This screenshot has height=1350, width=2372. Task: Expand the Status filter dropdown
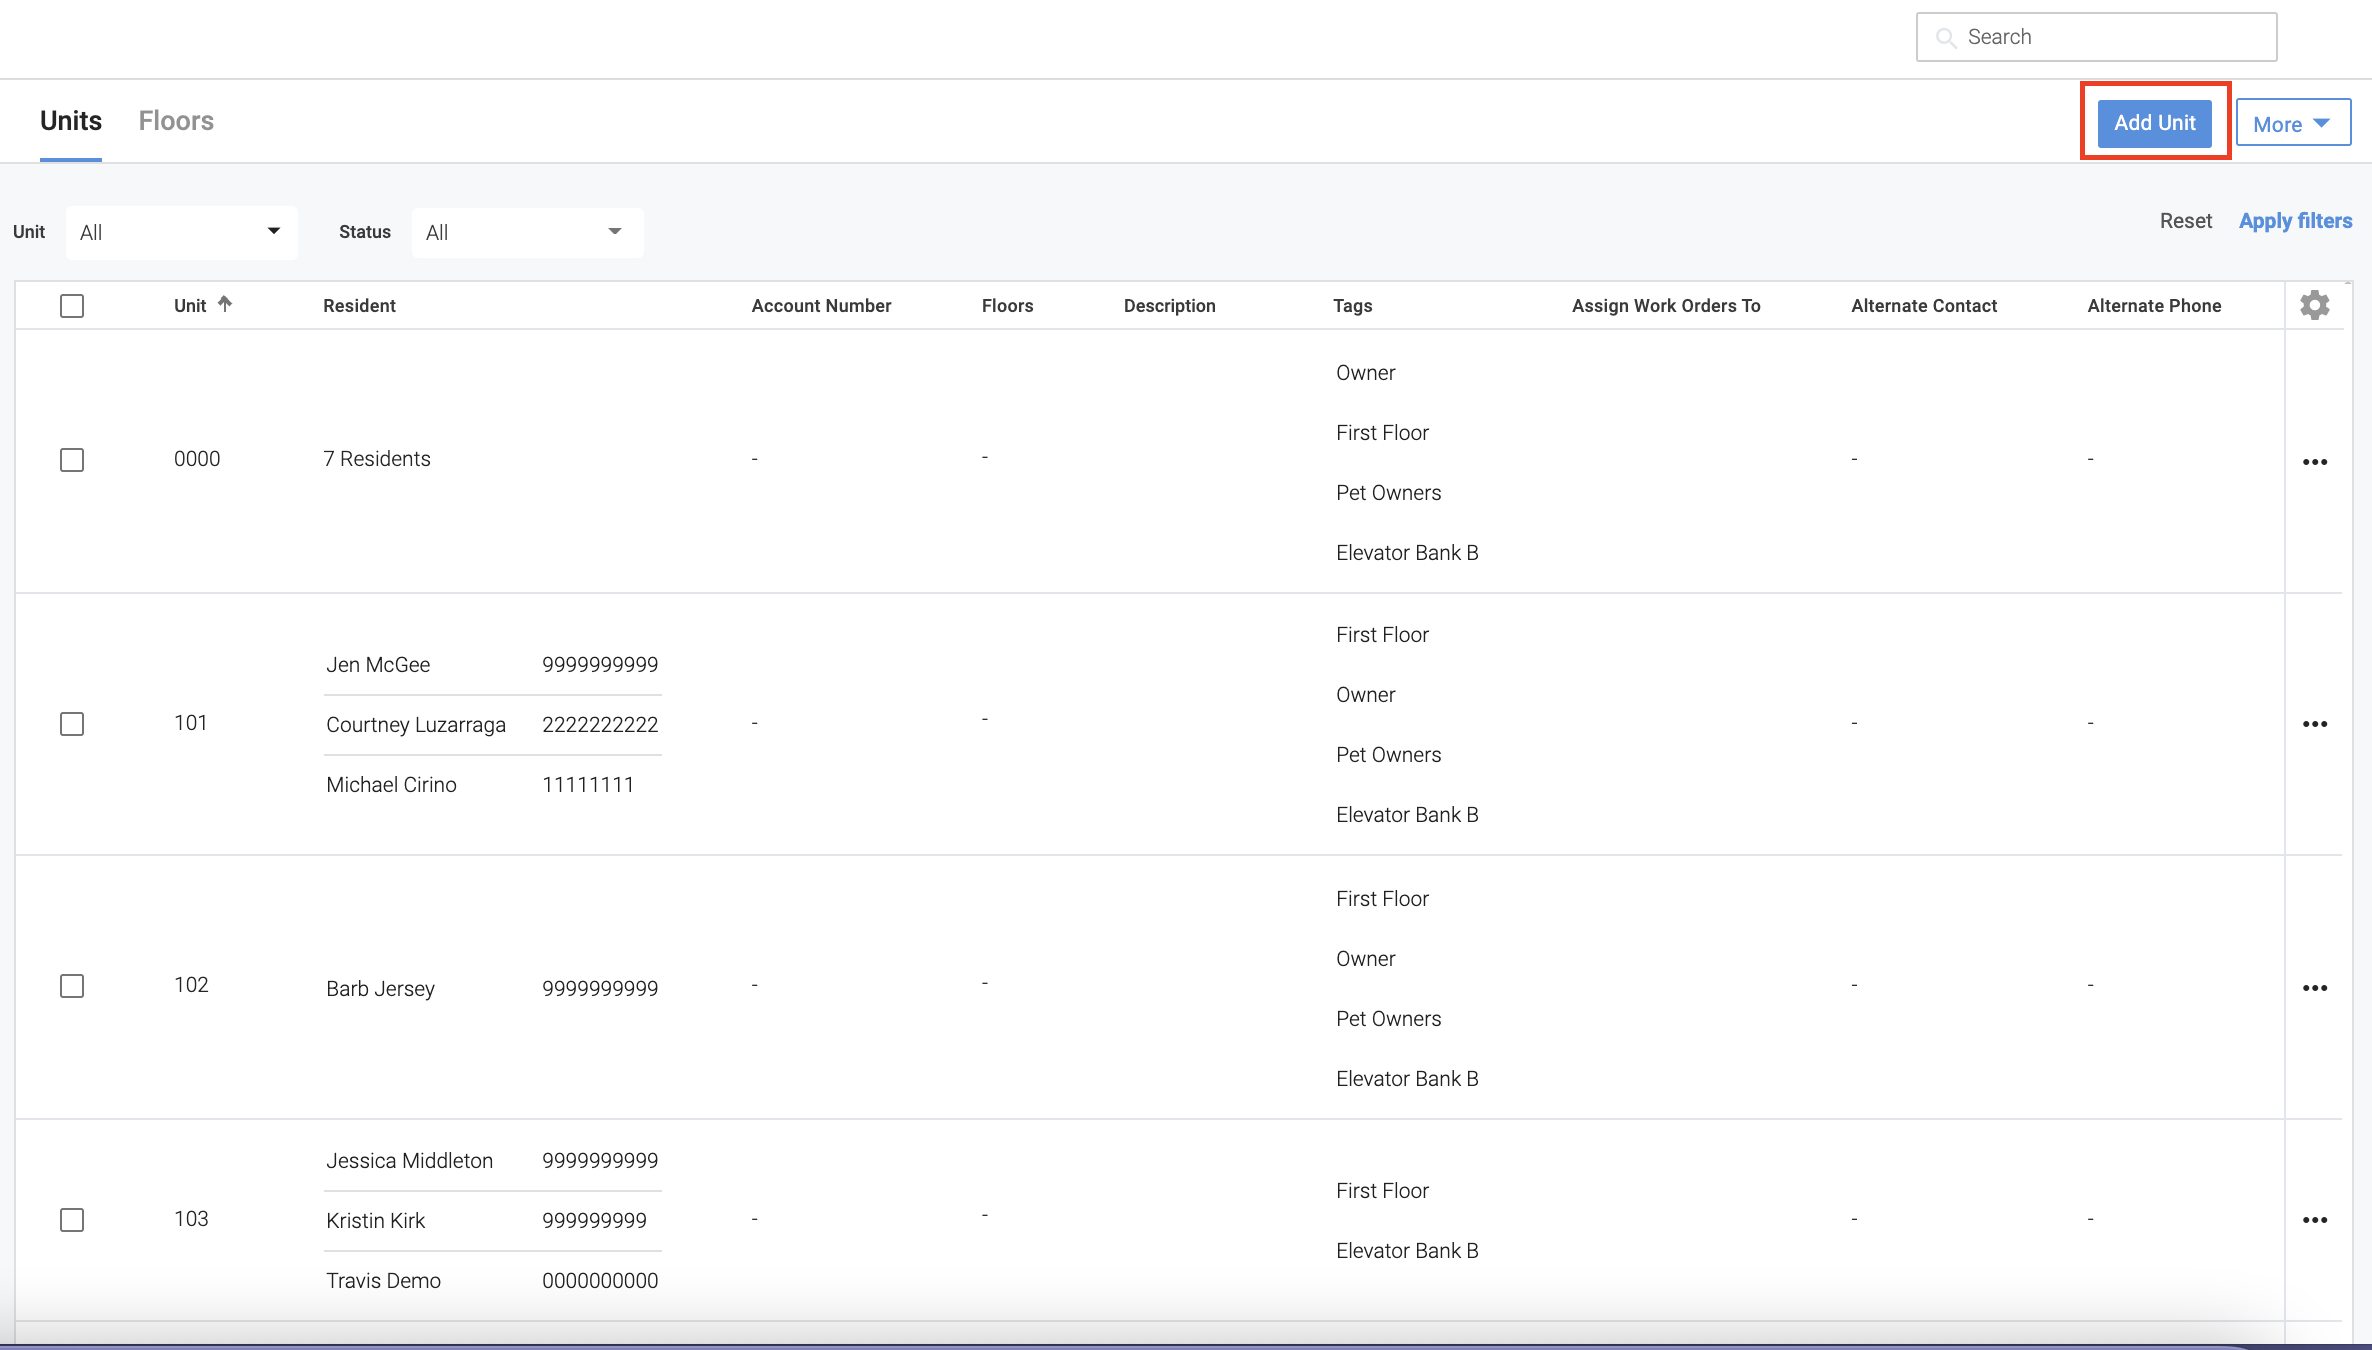click(526, 232)
